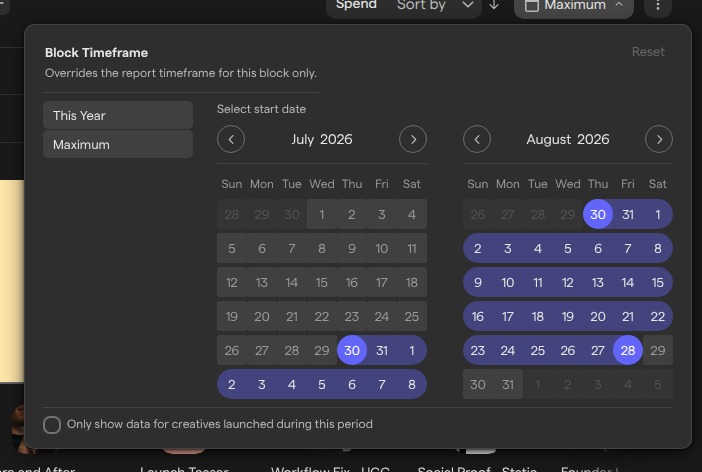Pick July 6 in the calendar
Screen dimensions: 702x472
tap(262, 249)
